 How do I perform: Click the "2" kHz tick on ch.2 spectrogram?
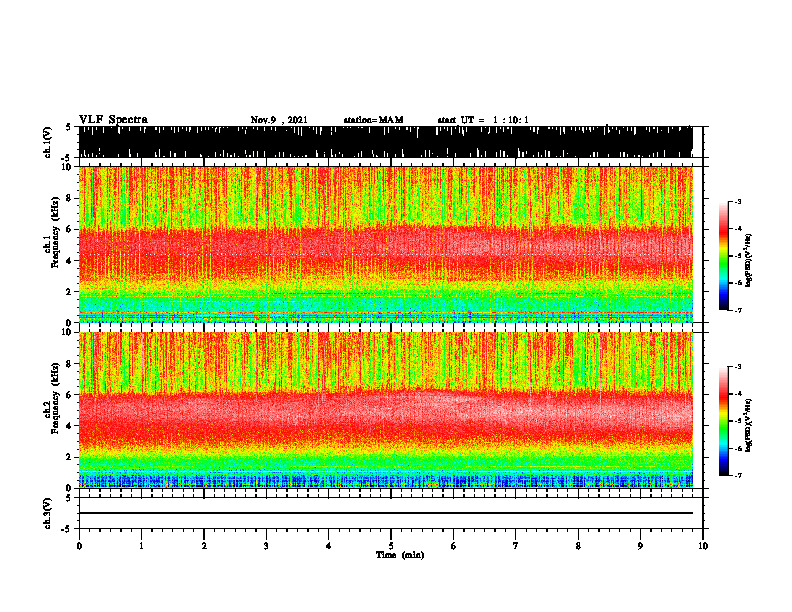tap(70, 457)
